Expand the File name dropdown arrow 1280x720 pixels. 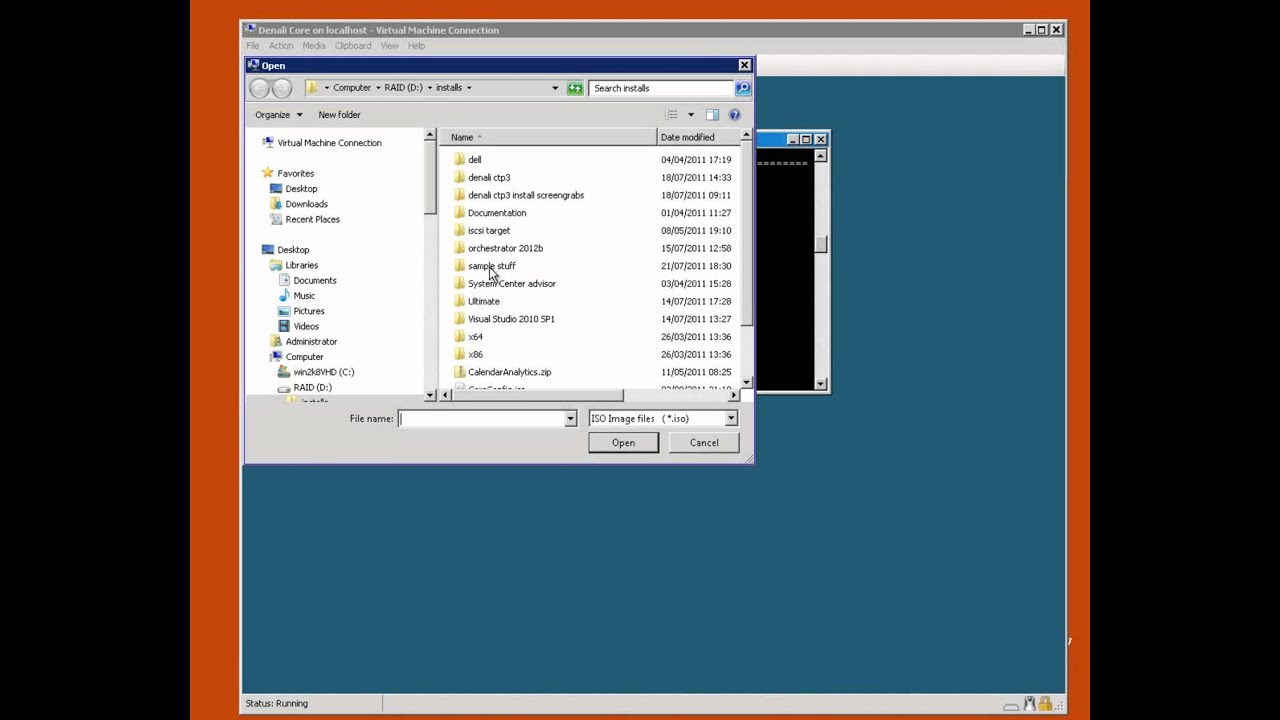[x=570, y=419]
